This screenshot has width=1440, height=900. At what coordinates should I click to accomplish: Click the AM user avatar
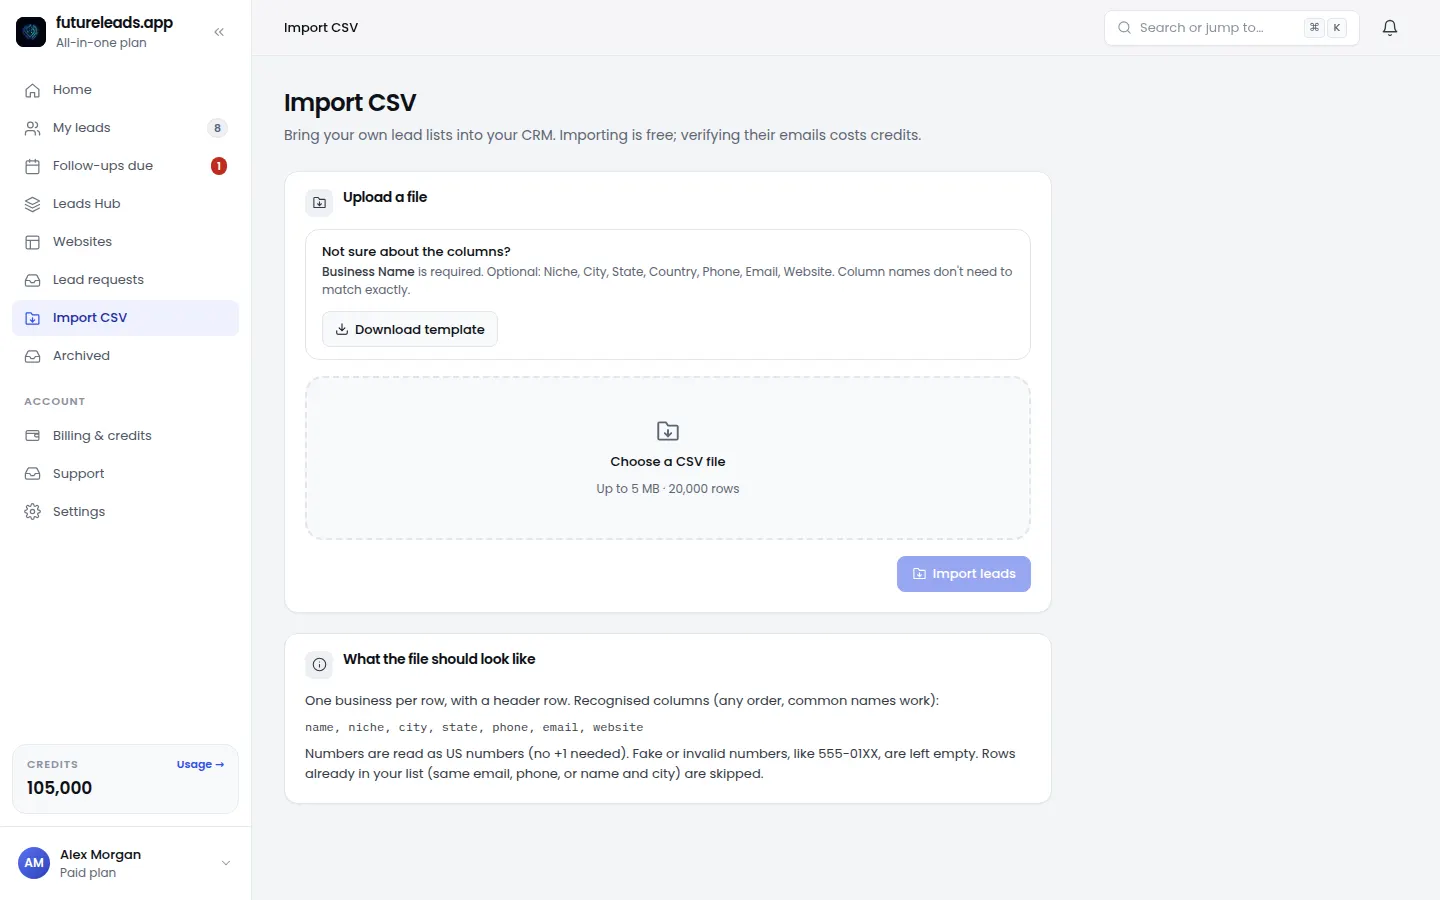[x=34, y=863]
